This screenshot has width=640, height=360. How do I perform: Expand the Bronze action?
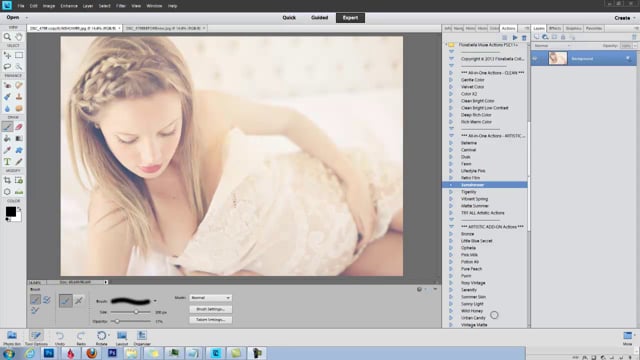click(x=451, y=234)
